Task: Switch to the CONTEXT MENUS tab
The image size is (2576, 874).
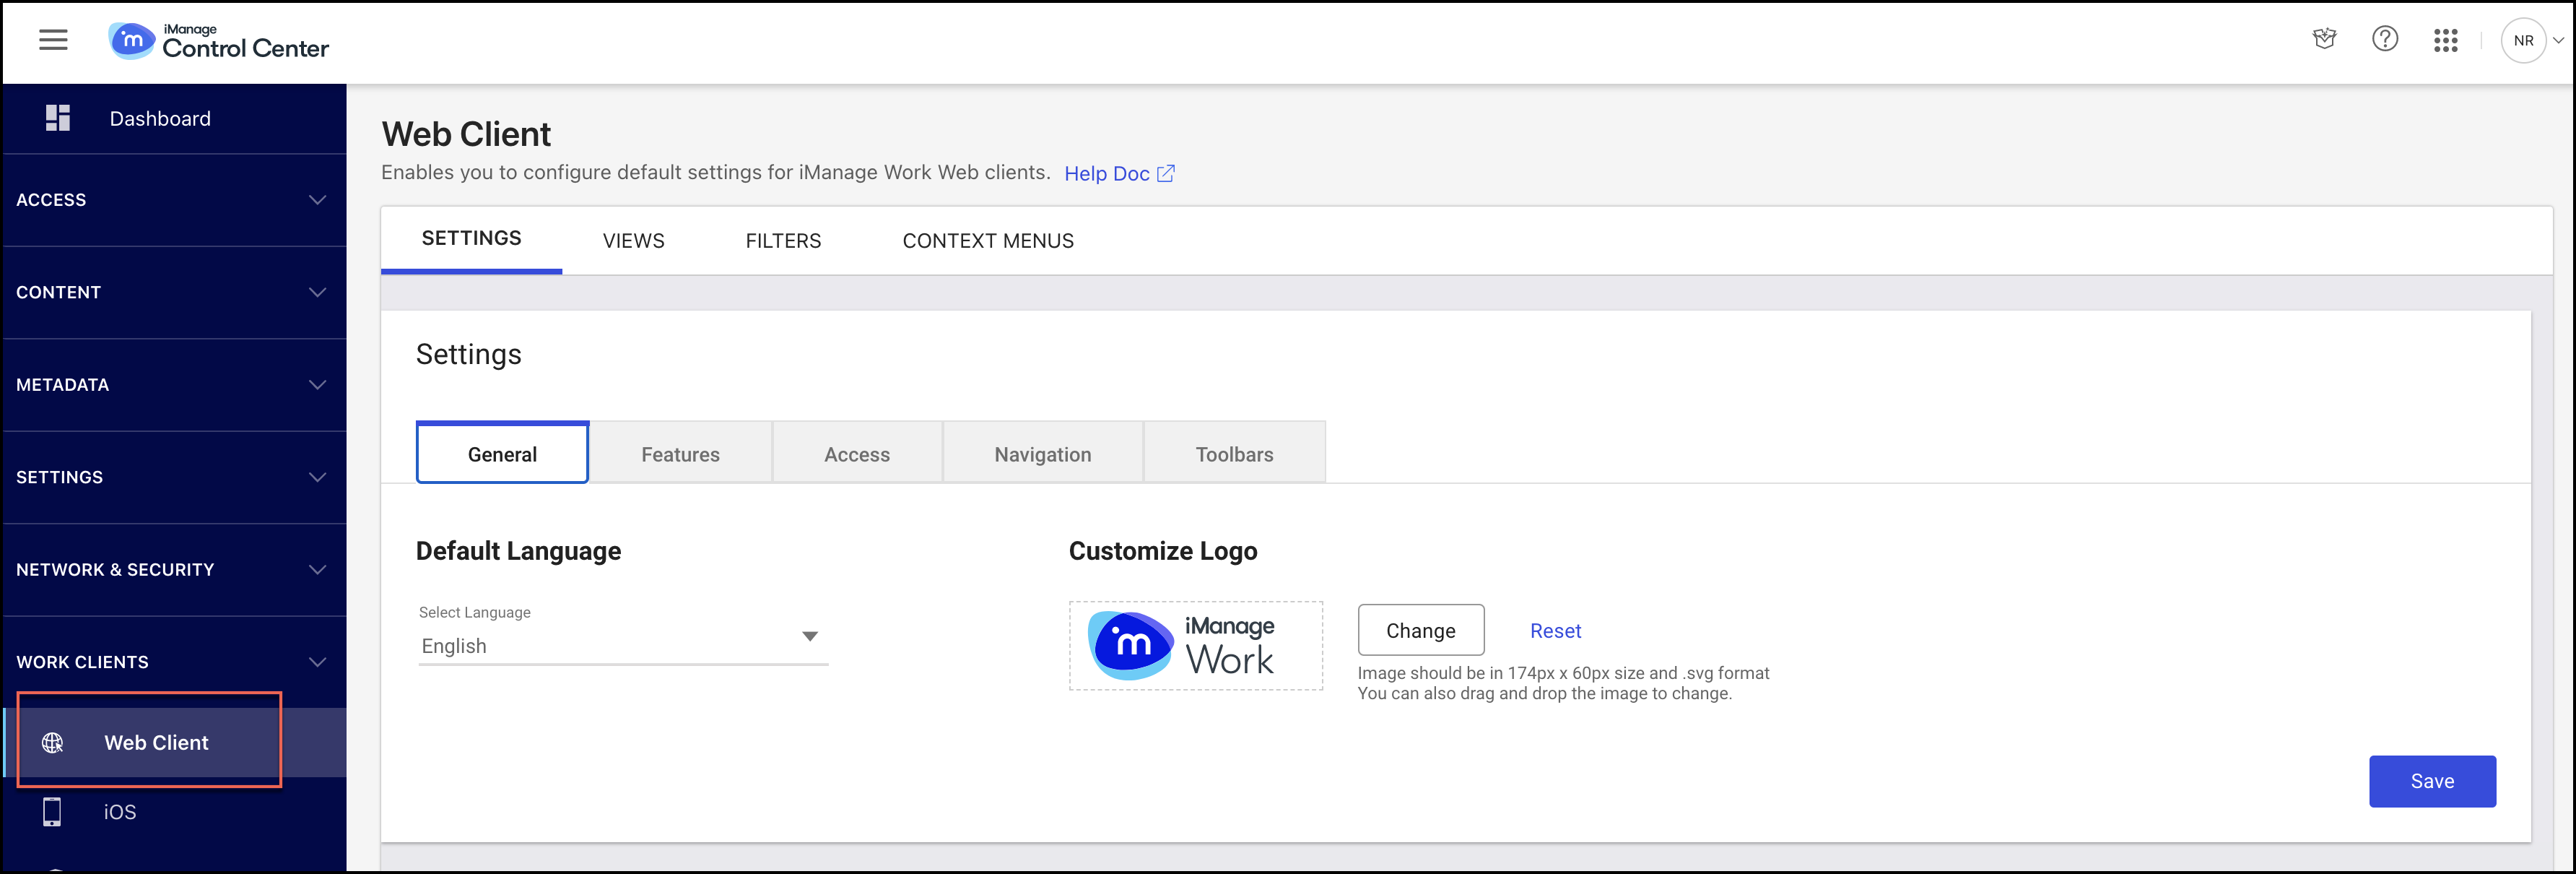Action: coord(987,240)
